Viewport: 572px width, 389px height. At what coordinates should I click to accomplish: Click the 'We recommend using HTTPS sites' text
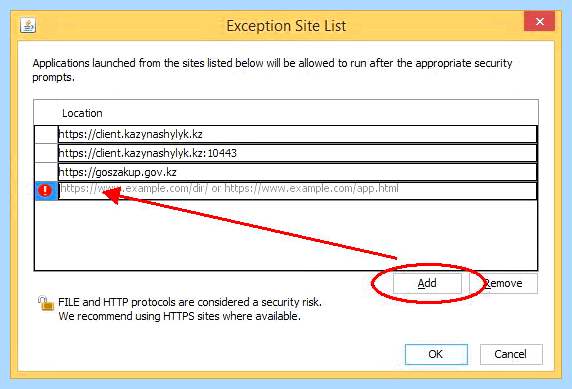[179, 316]
